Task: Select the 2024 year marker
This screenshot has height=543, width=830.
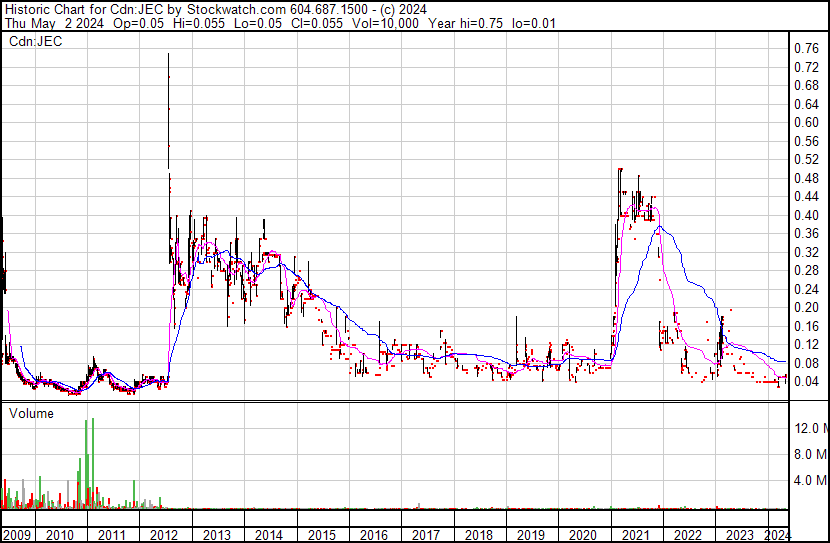Action: (x=779, y=535)
